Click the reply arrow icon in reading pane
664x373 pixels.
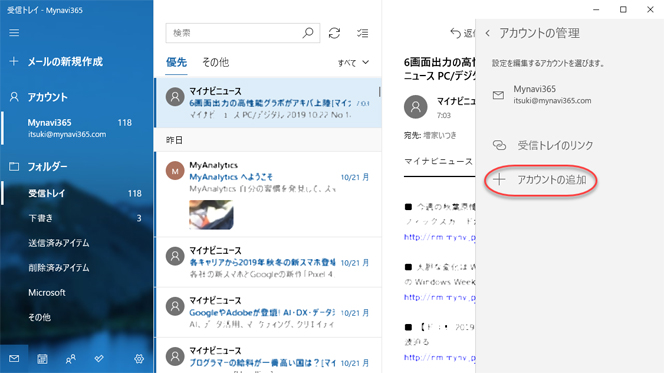tap(456, 33)
